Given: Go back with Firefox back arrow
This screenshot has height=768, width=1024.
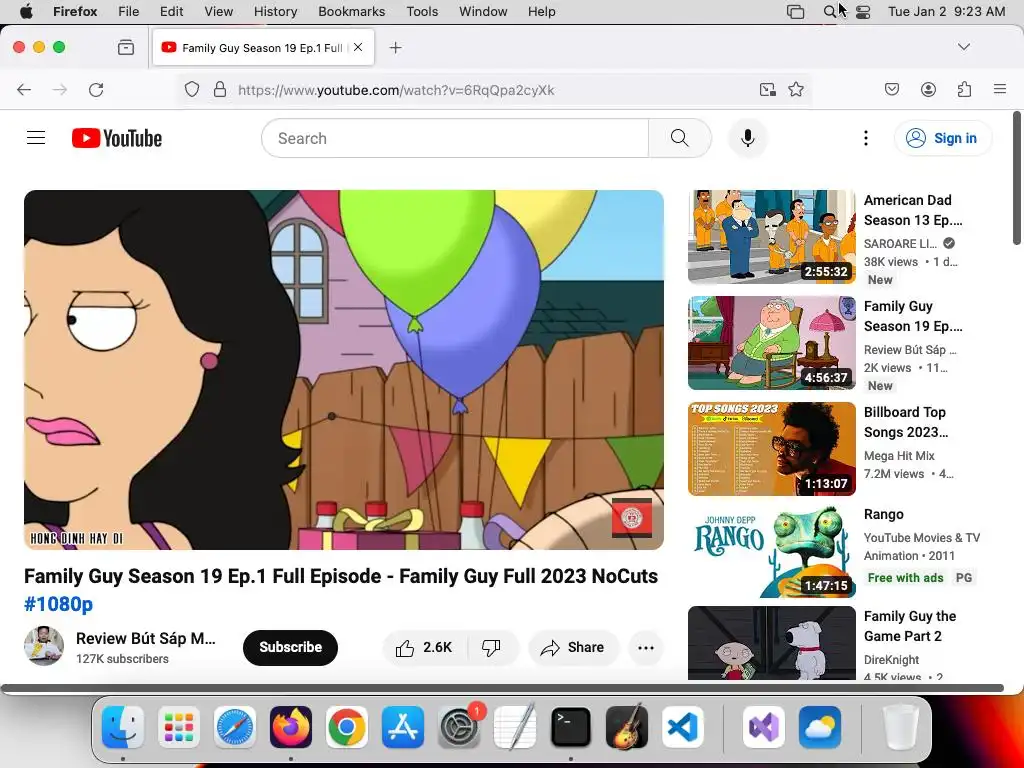Looking at the screenshot, I should click(24, 89).
